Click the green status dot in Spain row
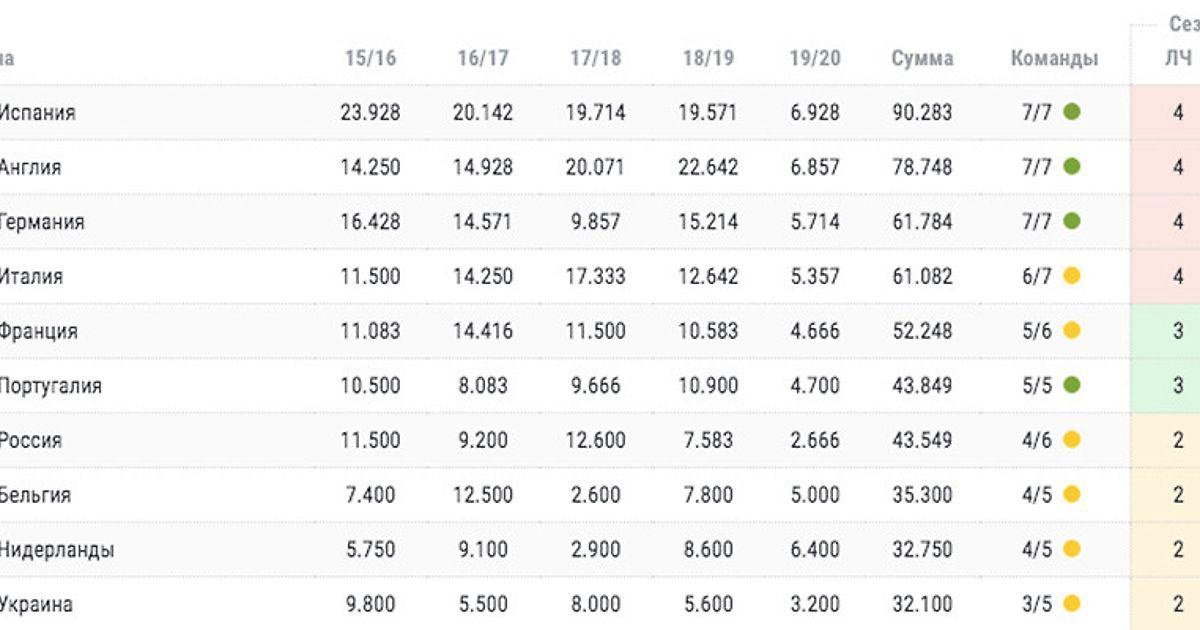The image size is (1200, 630). point(1072,112)
